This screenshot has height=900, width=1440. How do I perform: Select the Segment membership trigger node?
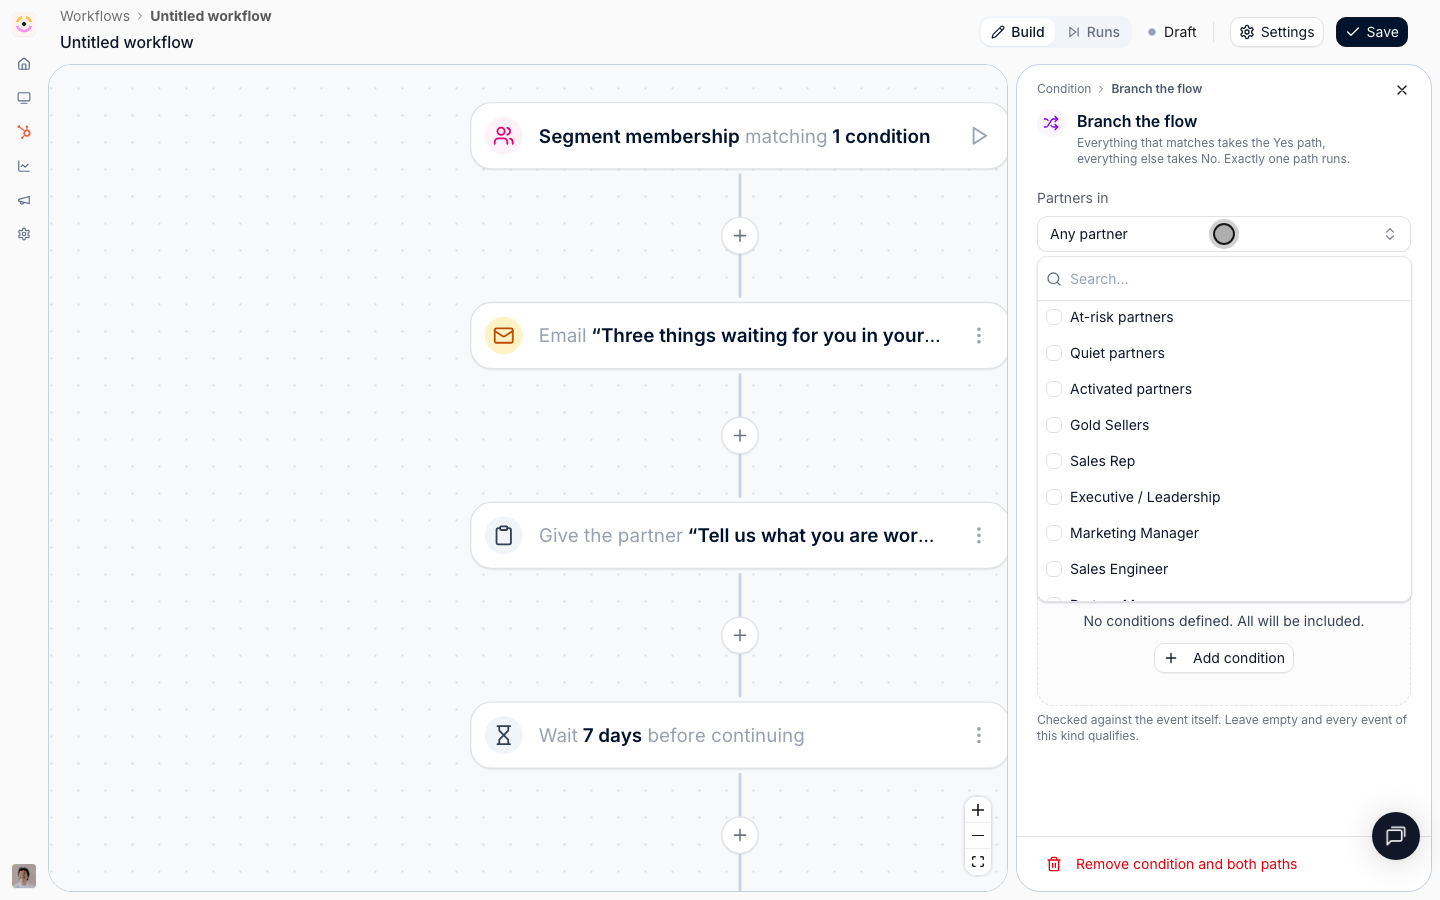click(x=739, y=136)
